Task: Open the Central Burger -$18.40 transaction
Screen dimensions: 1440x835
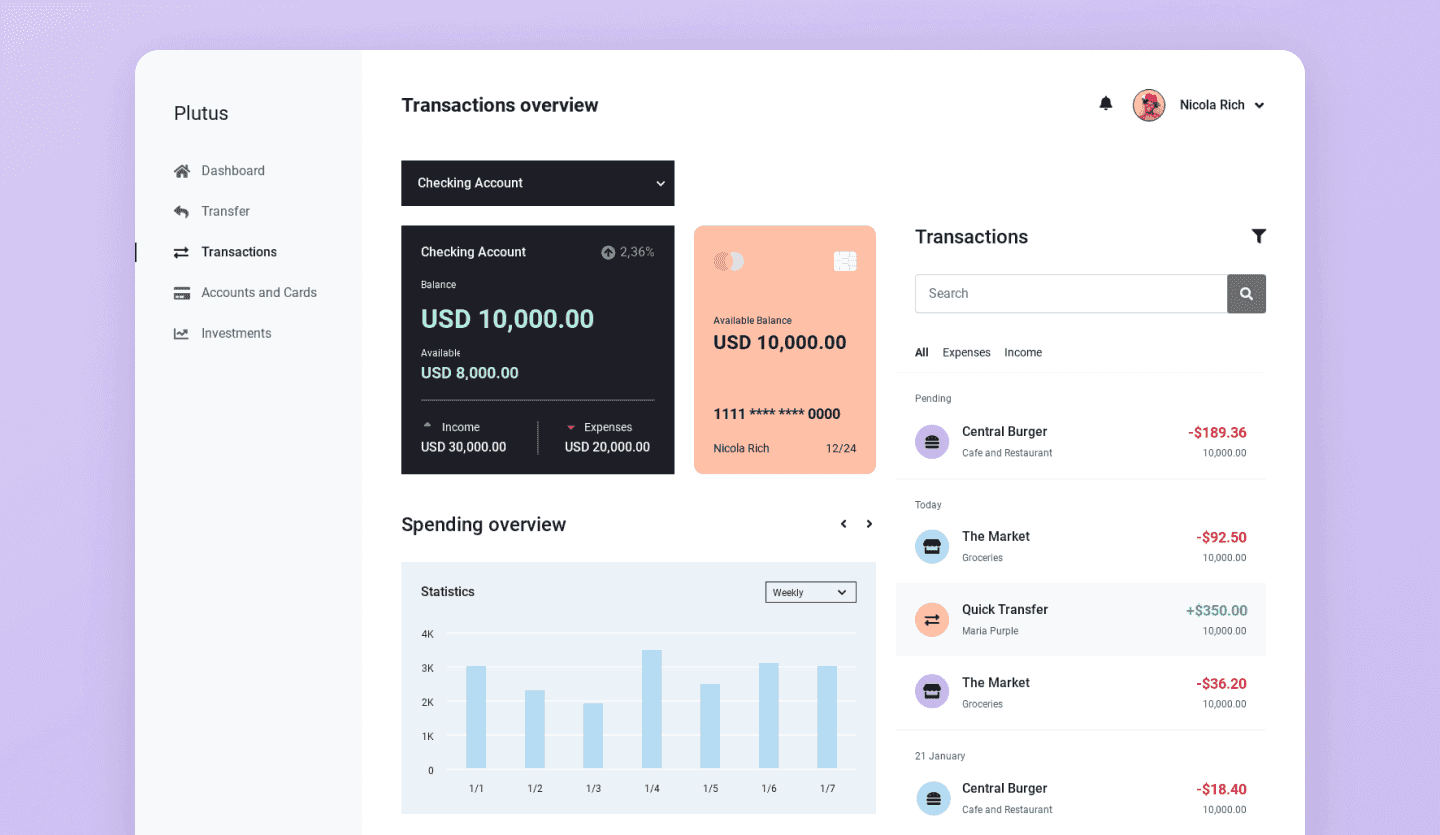Action: [x=1081, y=798]
